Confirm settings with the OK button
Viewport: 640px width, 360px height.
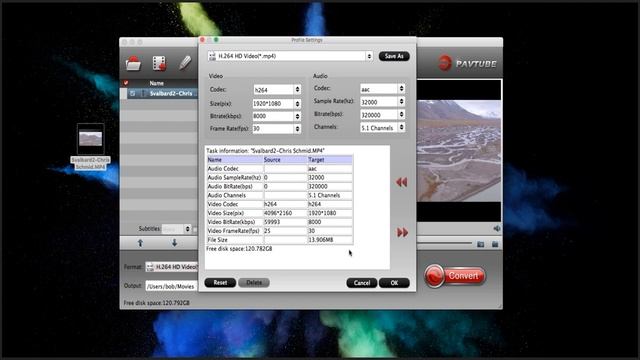(x=394, y=283)
